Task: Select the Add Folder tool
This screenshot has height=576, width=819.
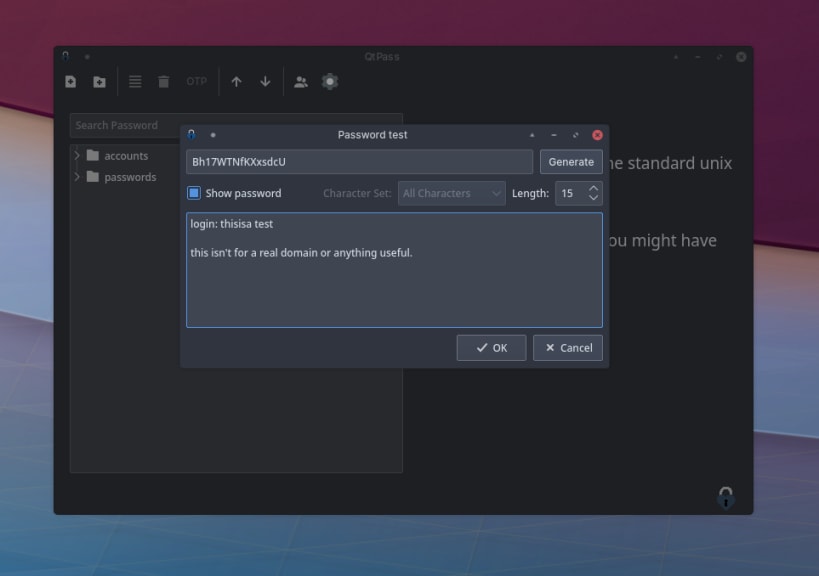Action: (x=98, y=81)
